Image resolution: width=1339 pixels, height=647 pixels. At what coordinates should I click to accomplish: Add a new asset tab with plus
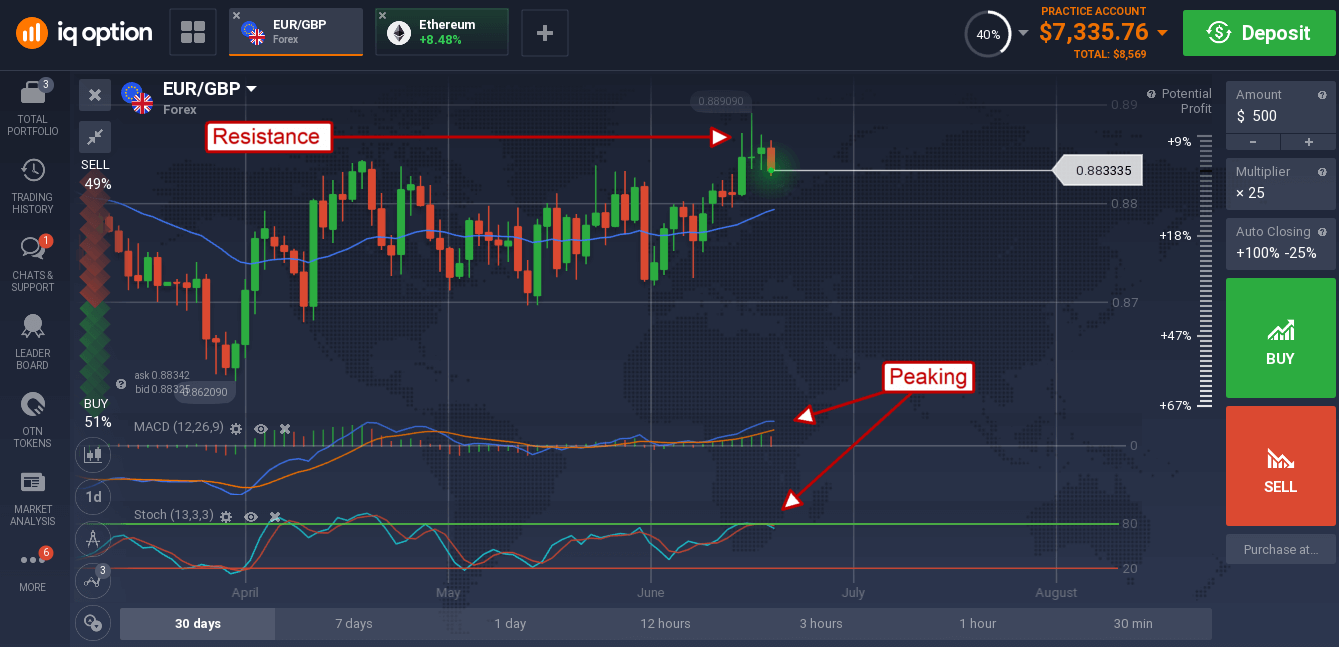pyautogui.click(x=545, y=33)
